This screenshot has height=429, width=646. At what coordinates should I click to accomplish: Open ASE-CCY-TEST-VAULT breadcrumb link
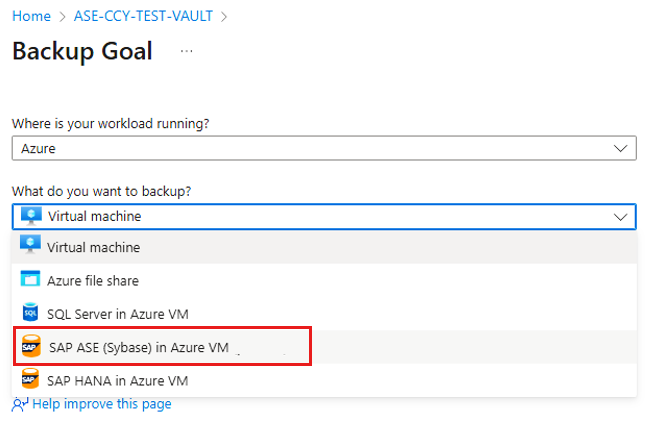pyautogui.click(x=144, y=17)
